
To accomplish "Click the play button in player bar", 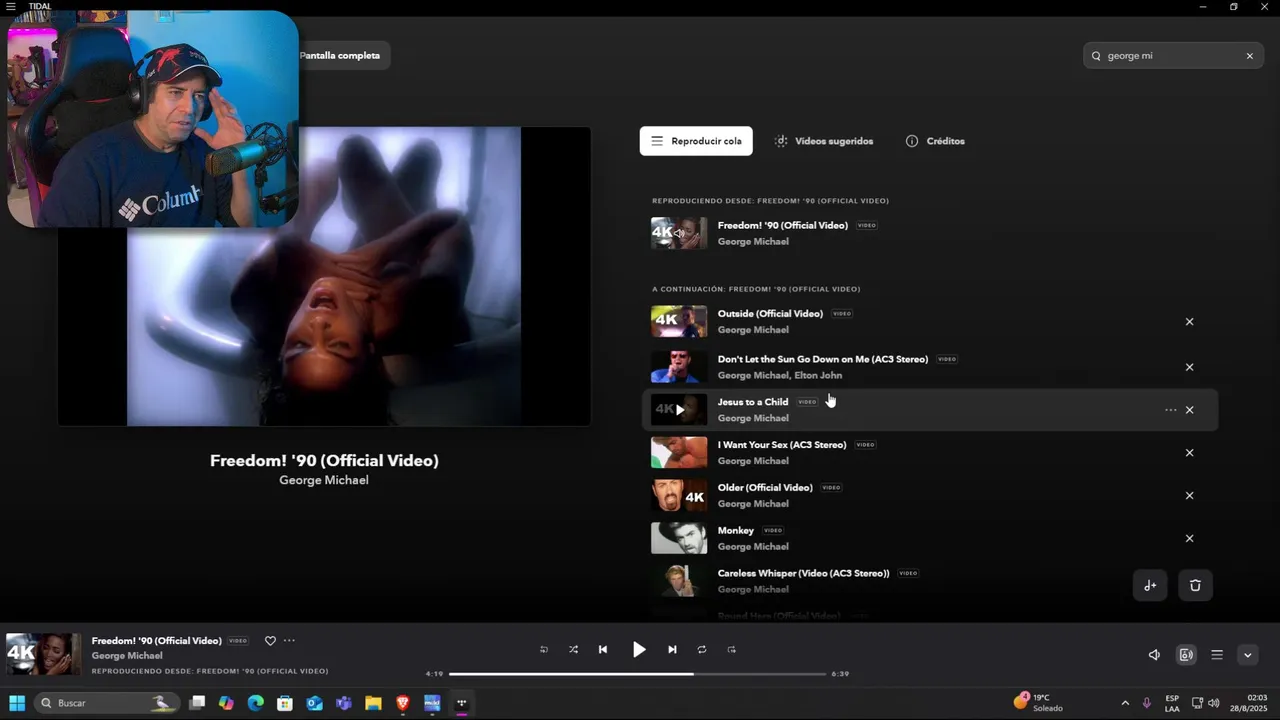I will (x=639, y=650).
